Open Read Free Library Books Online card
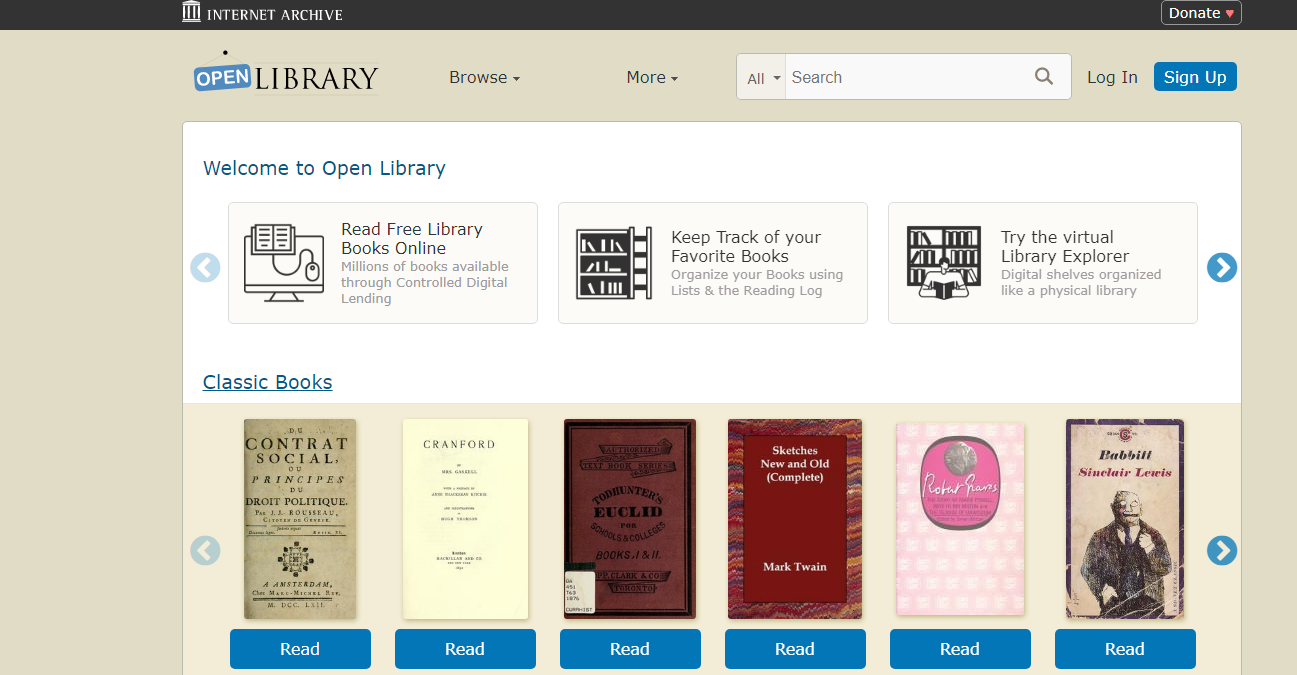The height and width of the screenshot is (675, 1297). click(x=383, y=263)
